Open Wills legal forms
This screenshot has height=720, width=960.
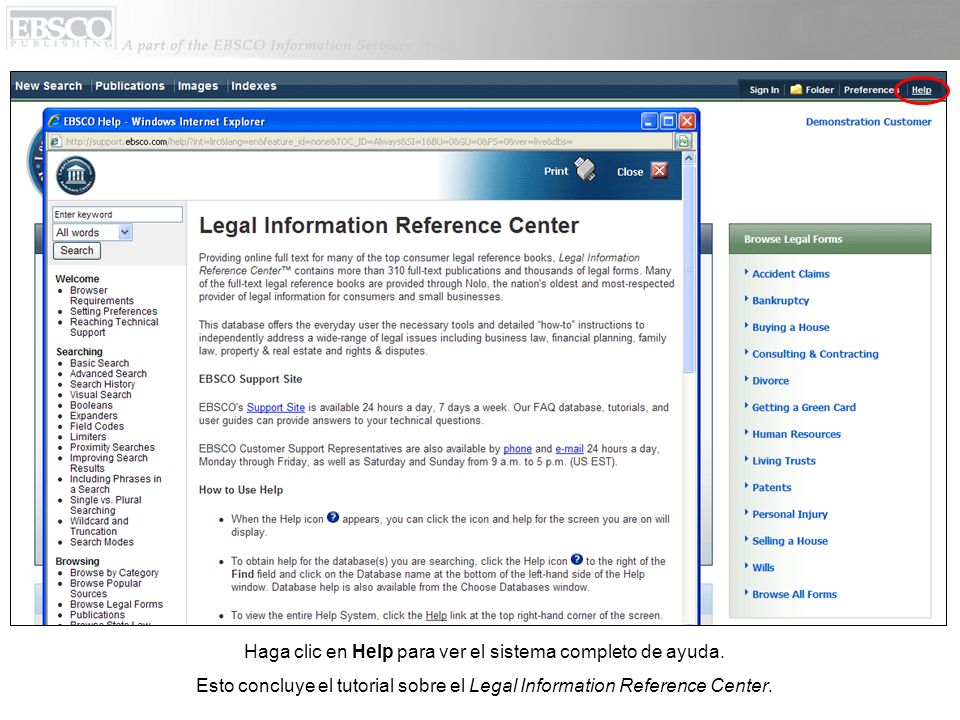pyautogui.click(x=763, y=568)
